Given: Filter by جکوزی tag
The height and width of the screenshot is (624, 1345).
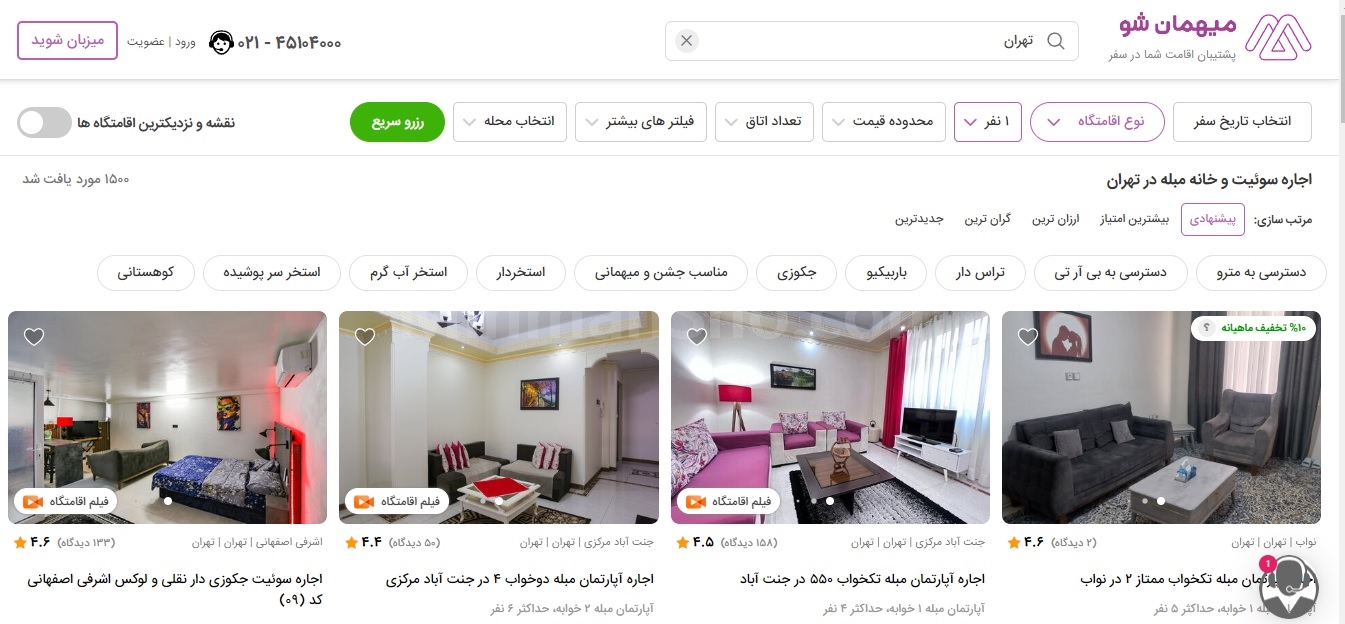Looking at the screenshot, I should coord(797,272).
